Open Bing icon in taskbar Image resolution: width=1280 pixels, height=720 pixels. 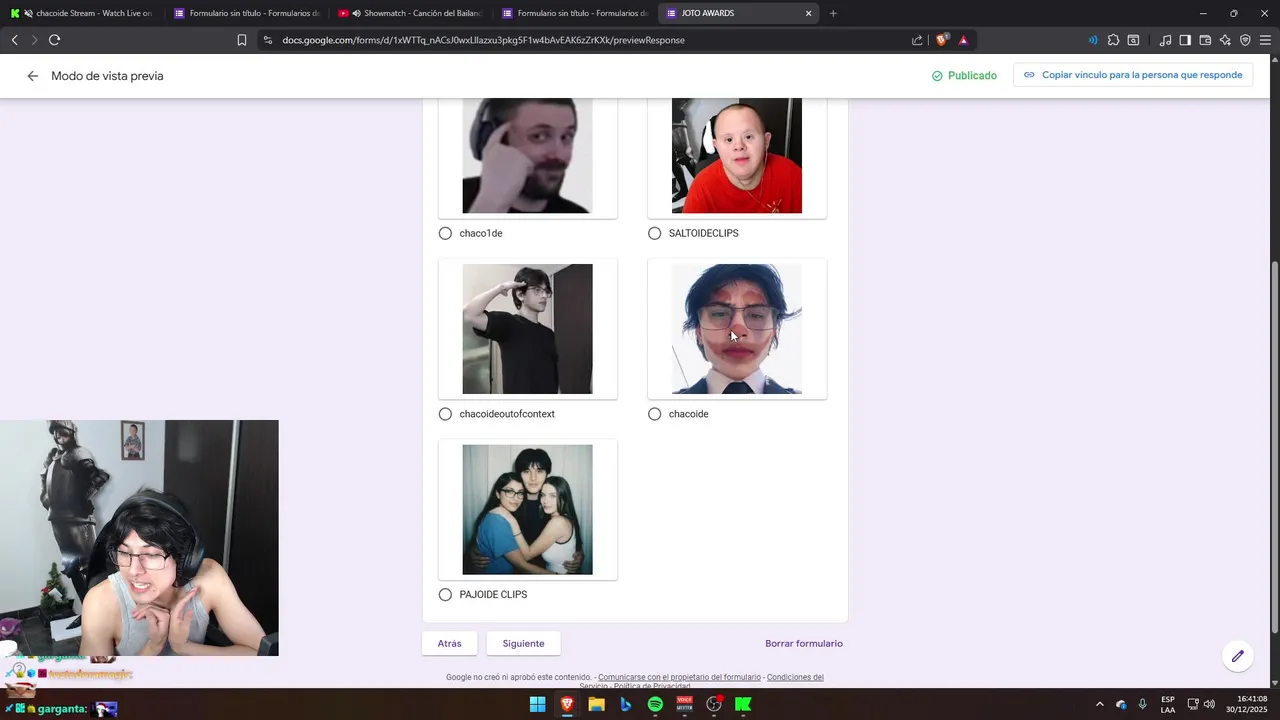point(625,704)
